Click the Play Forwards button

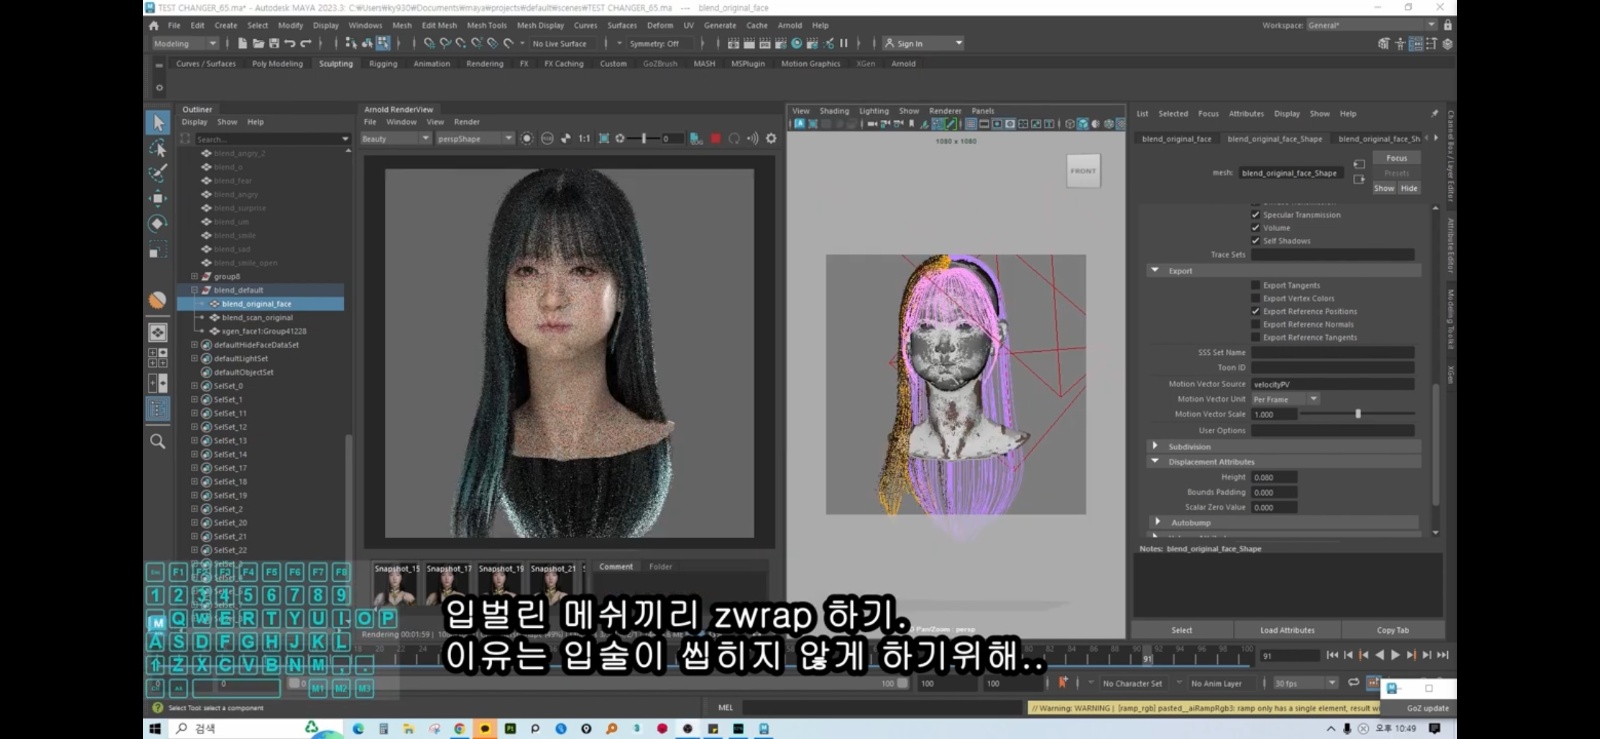[x=1395, y=655]
